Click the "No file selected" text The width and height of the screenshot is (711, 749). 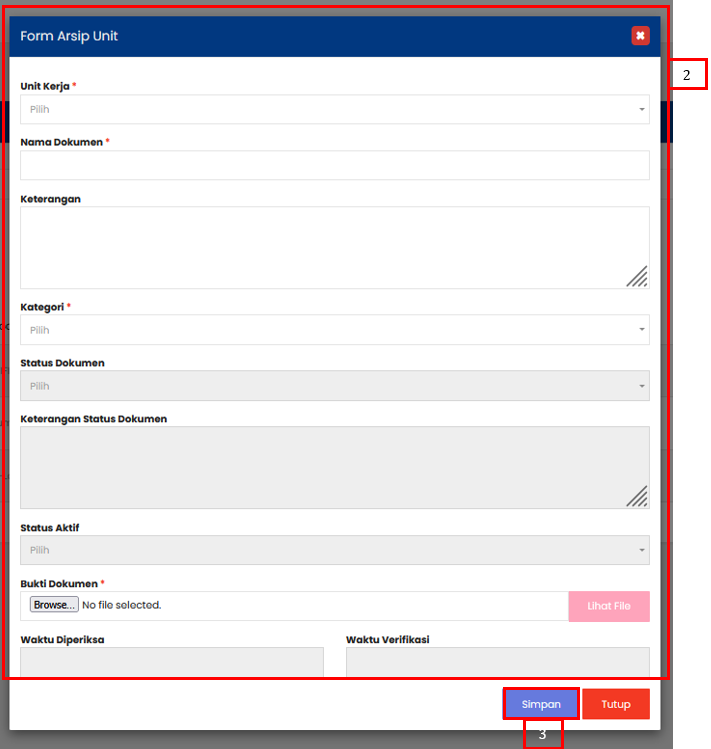point(121,605)
